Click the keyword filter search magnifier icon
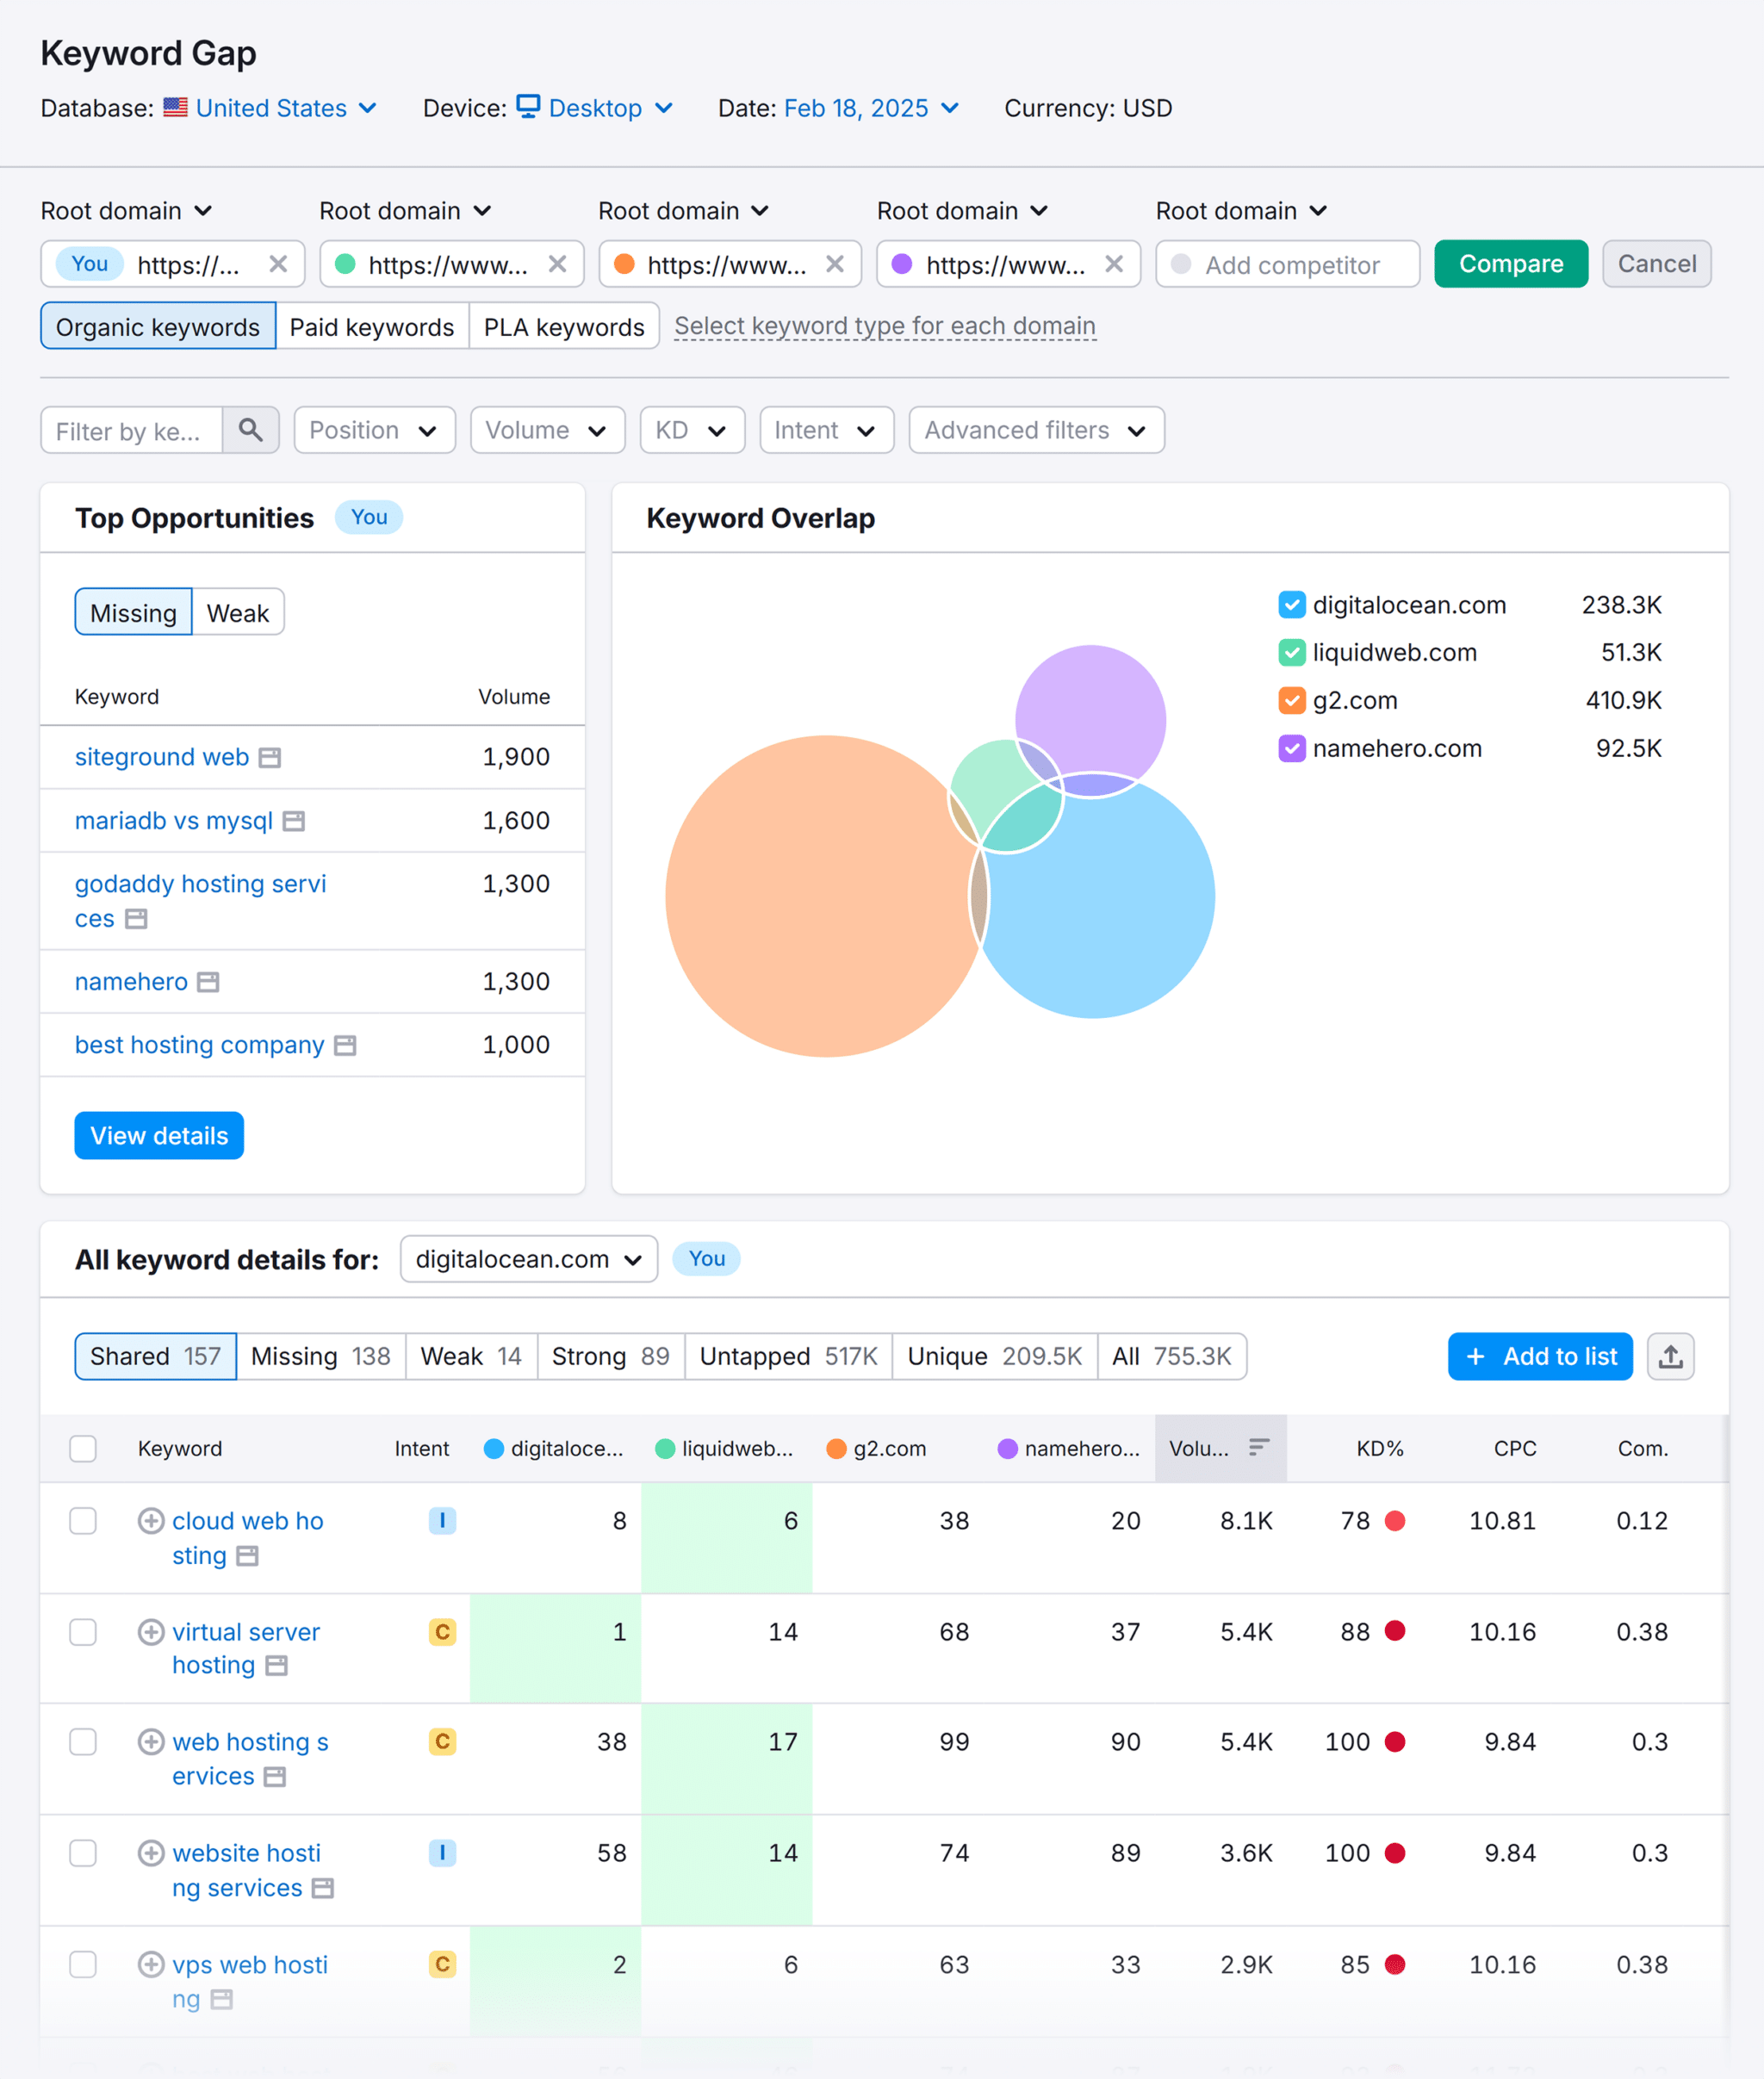This screenshot has height=2079, width=1764. pyautogui.click(x=250, y=430)
